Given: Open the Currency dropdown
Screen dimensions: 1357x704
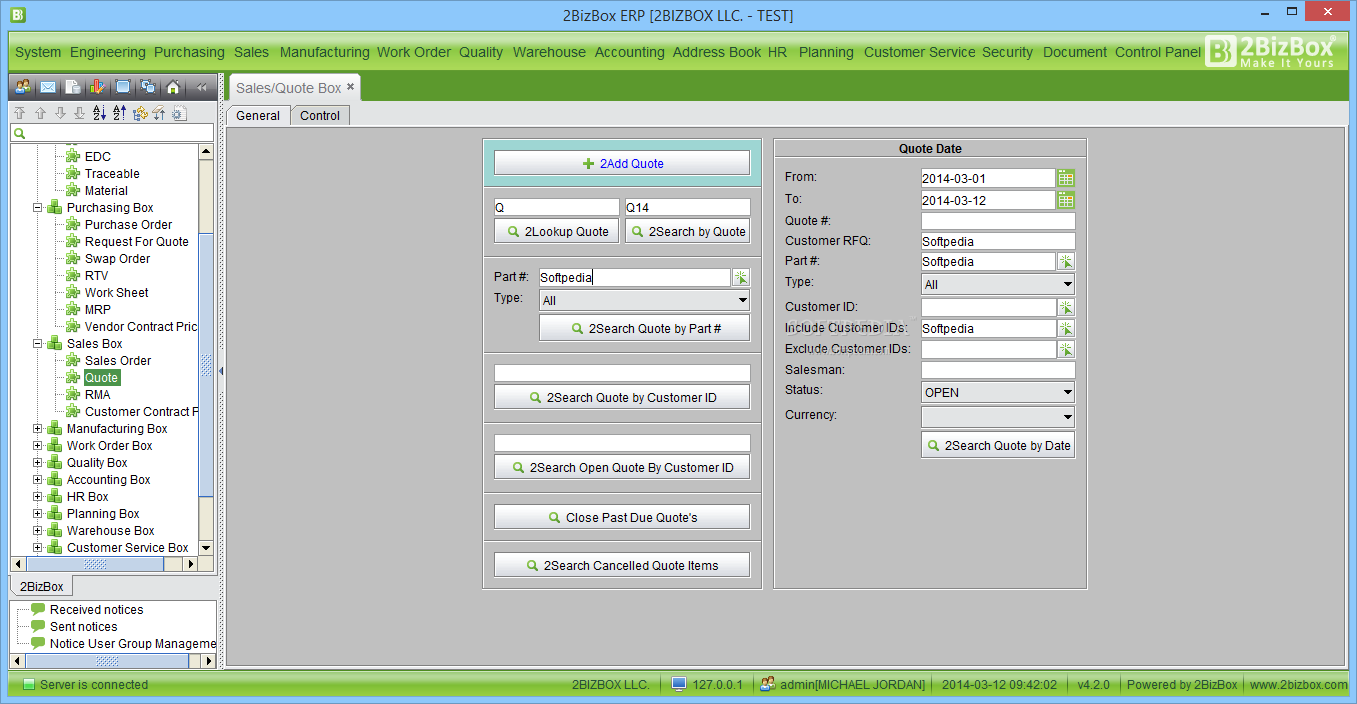Looking at the screenshot, I should [998, 417].
